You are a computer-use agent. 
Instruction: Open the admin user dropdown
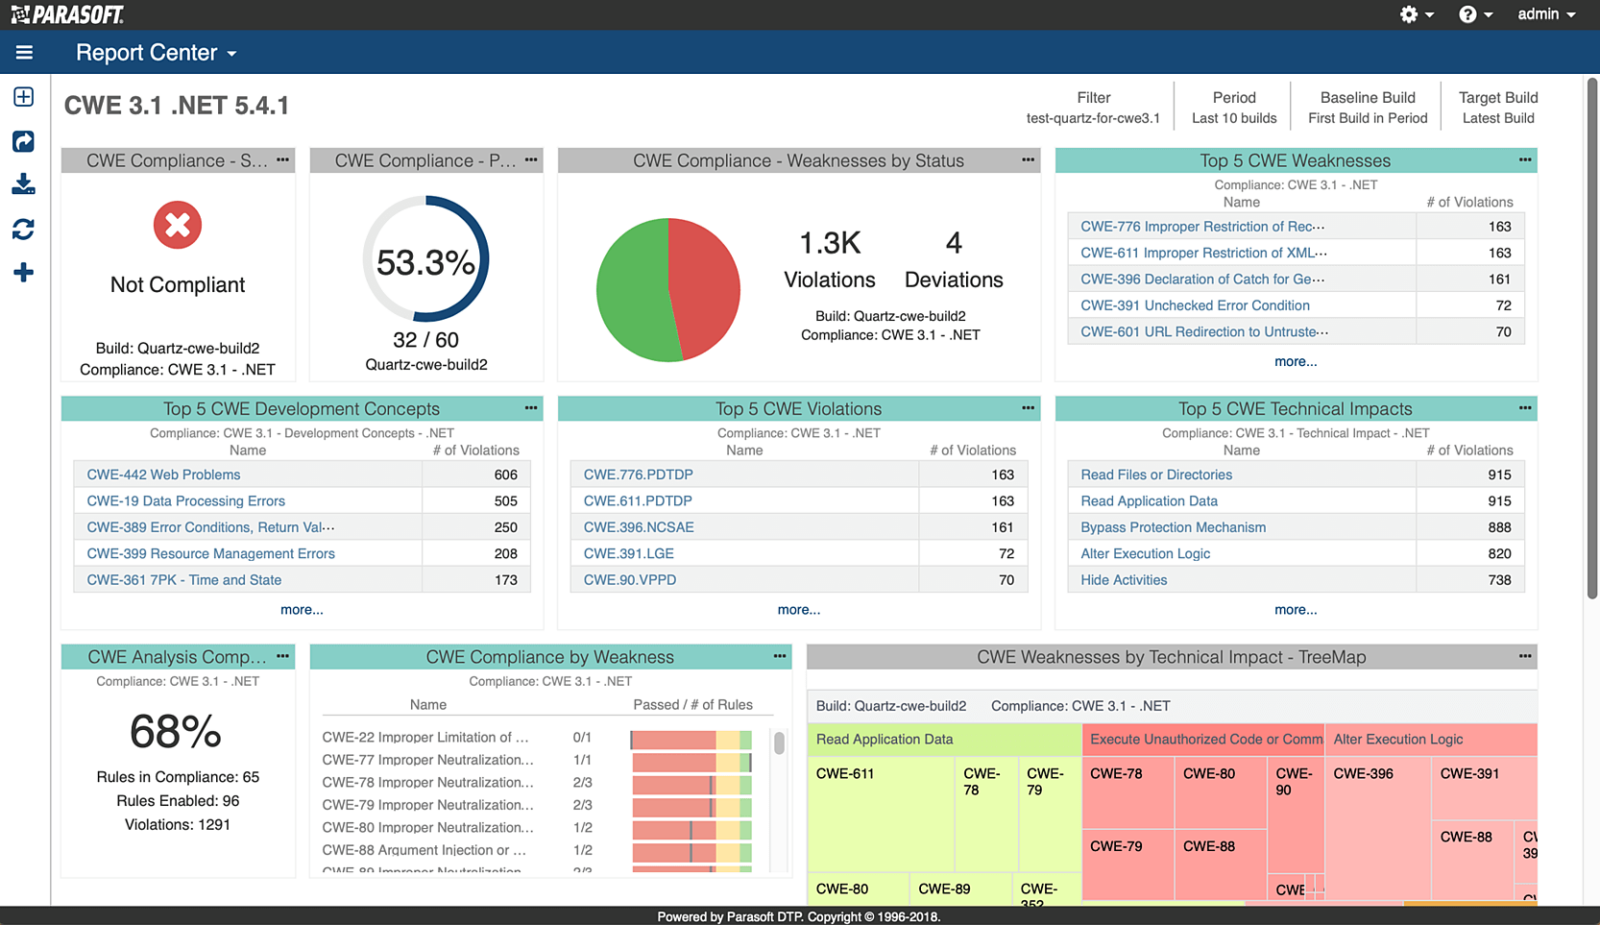click(1544, 14)
